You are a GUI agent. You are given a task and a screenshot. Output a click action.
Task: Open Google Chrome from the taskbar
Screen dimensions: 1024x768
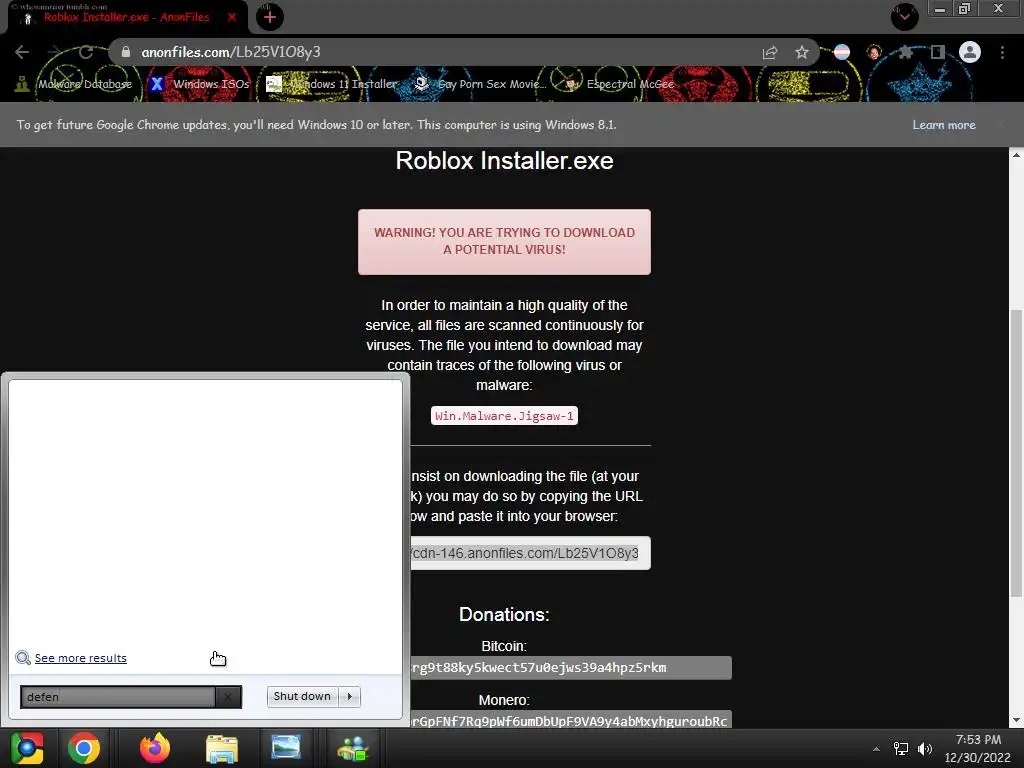tap(84, 748)
